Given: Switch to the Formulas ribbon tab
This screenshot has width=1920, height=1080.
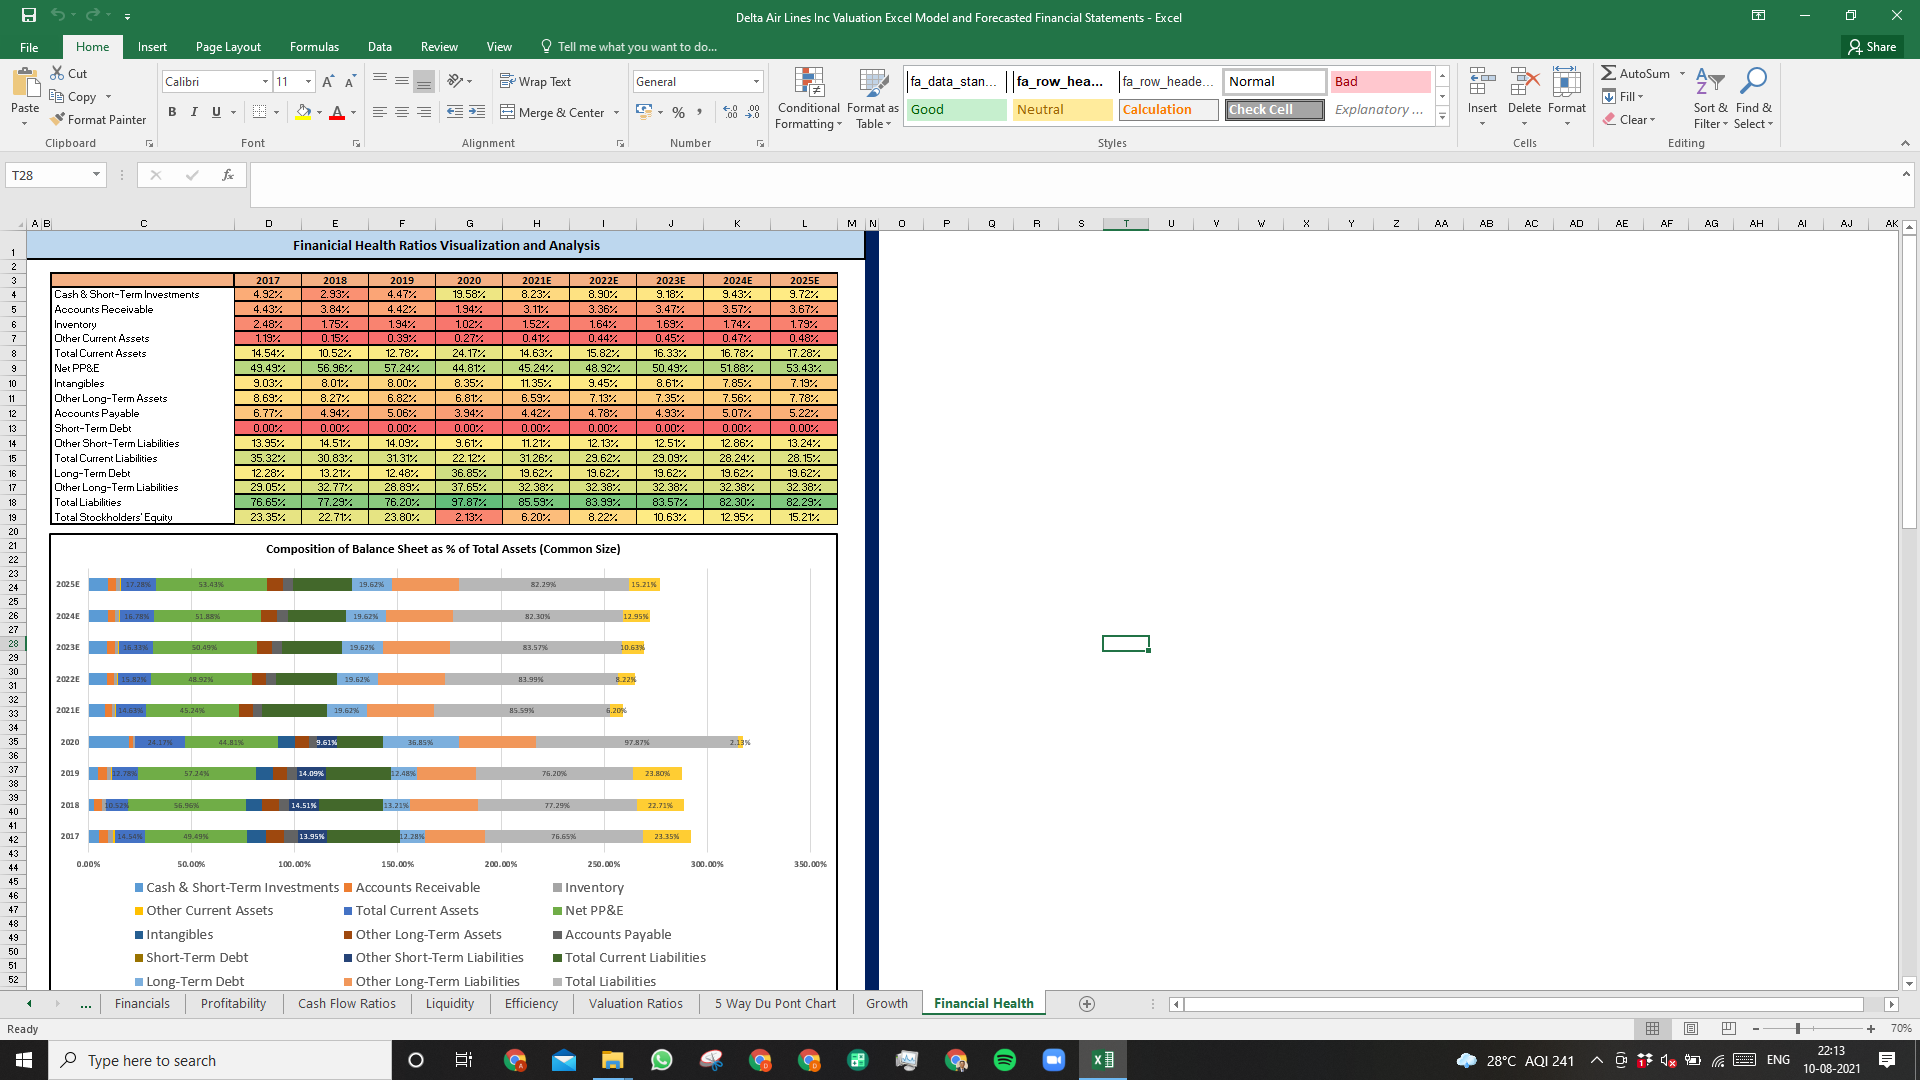Looking at the screenshot, I should click(x=314, y=47).
